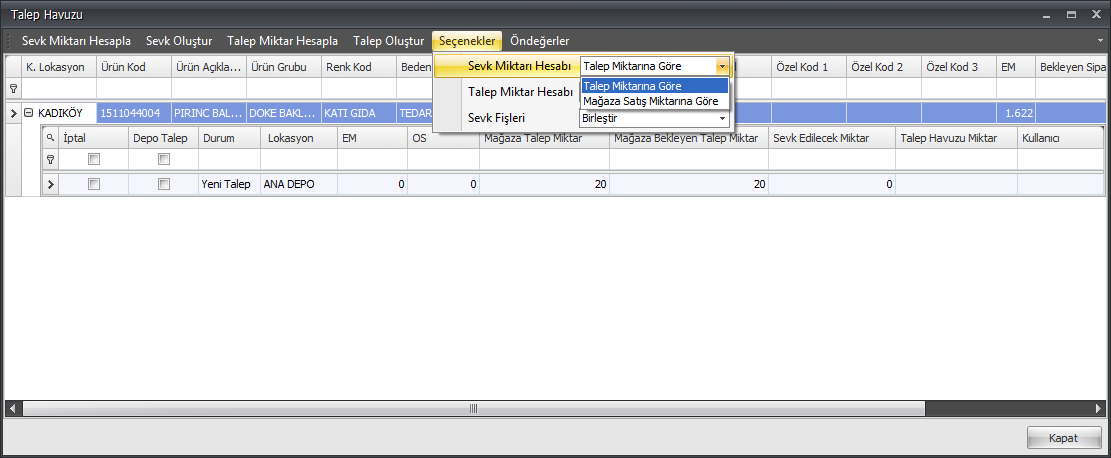Click the Durum filter field in the nested grid

click(x=229, y=159)
